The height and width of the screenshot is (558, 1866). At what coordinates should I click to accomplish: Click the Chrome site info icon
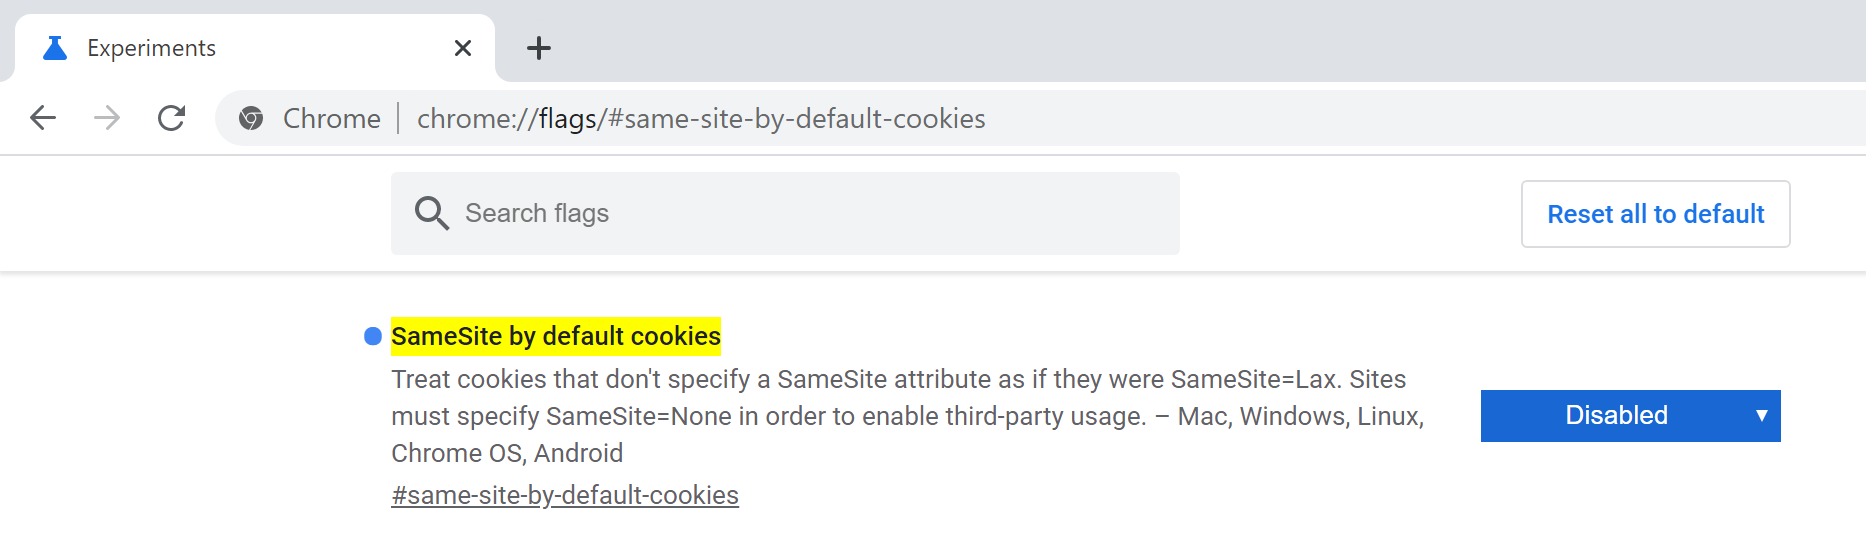pyautogui.click(x=251, y=118)
